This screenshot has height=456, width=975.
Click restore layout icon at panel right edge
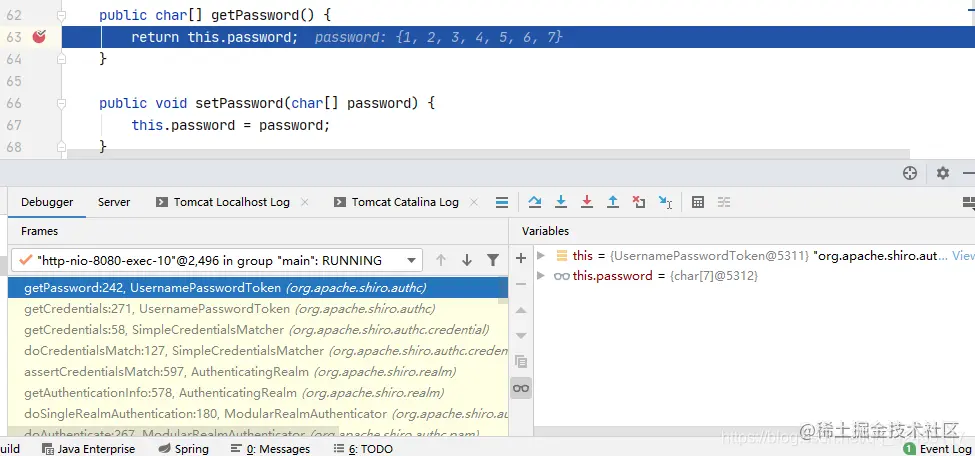click(x=969, y=202)
